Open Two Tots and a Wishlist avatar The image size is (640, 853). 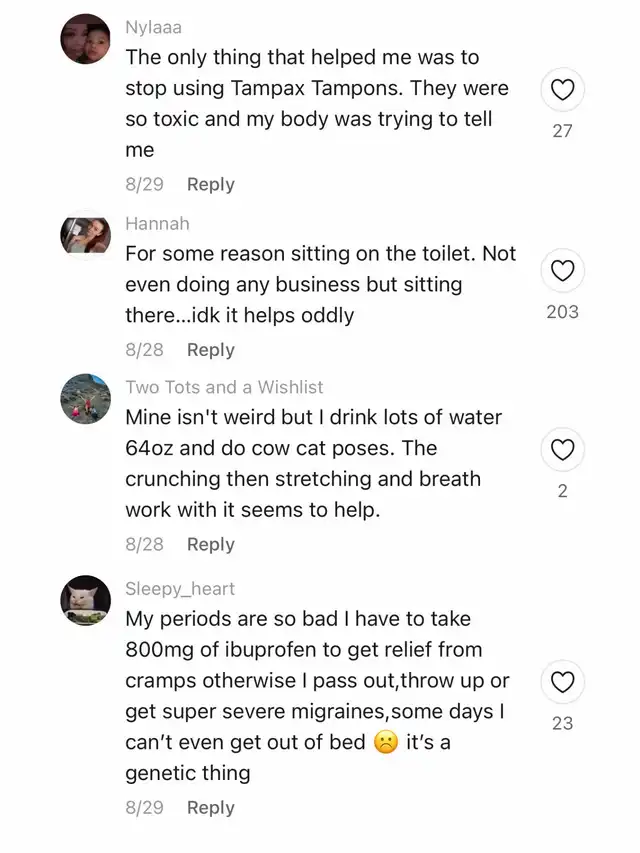click(85, 399)
